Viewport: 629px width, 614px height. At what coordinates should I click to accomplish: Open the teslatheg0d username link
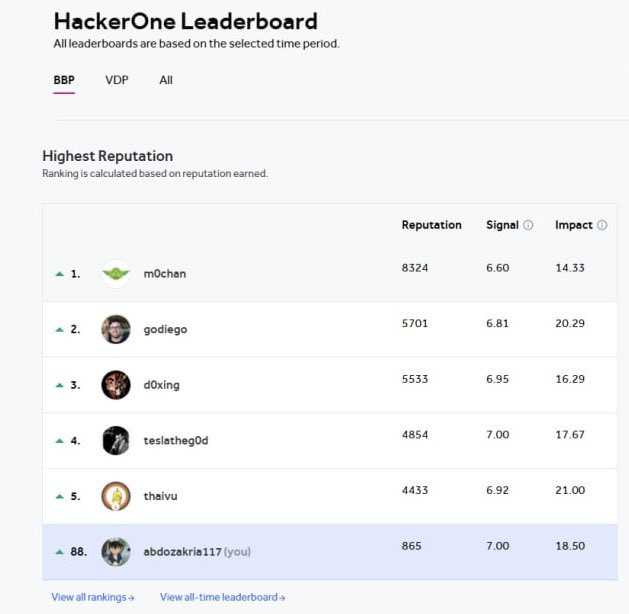pos(176,441)
